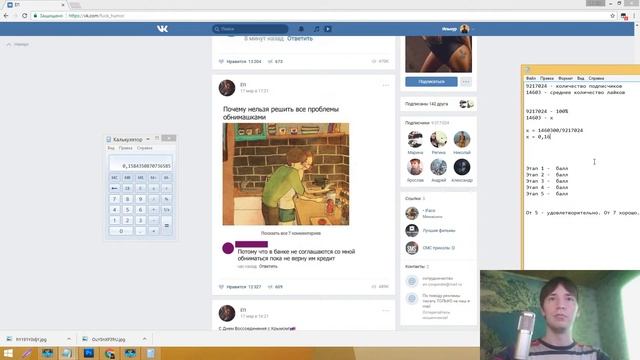Viewport: 640px width, 360px height.
Task: Click browser back arrow
Action: (6, 16)
